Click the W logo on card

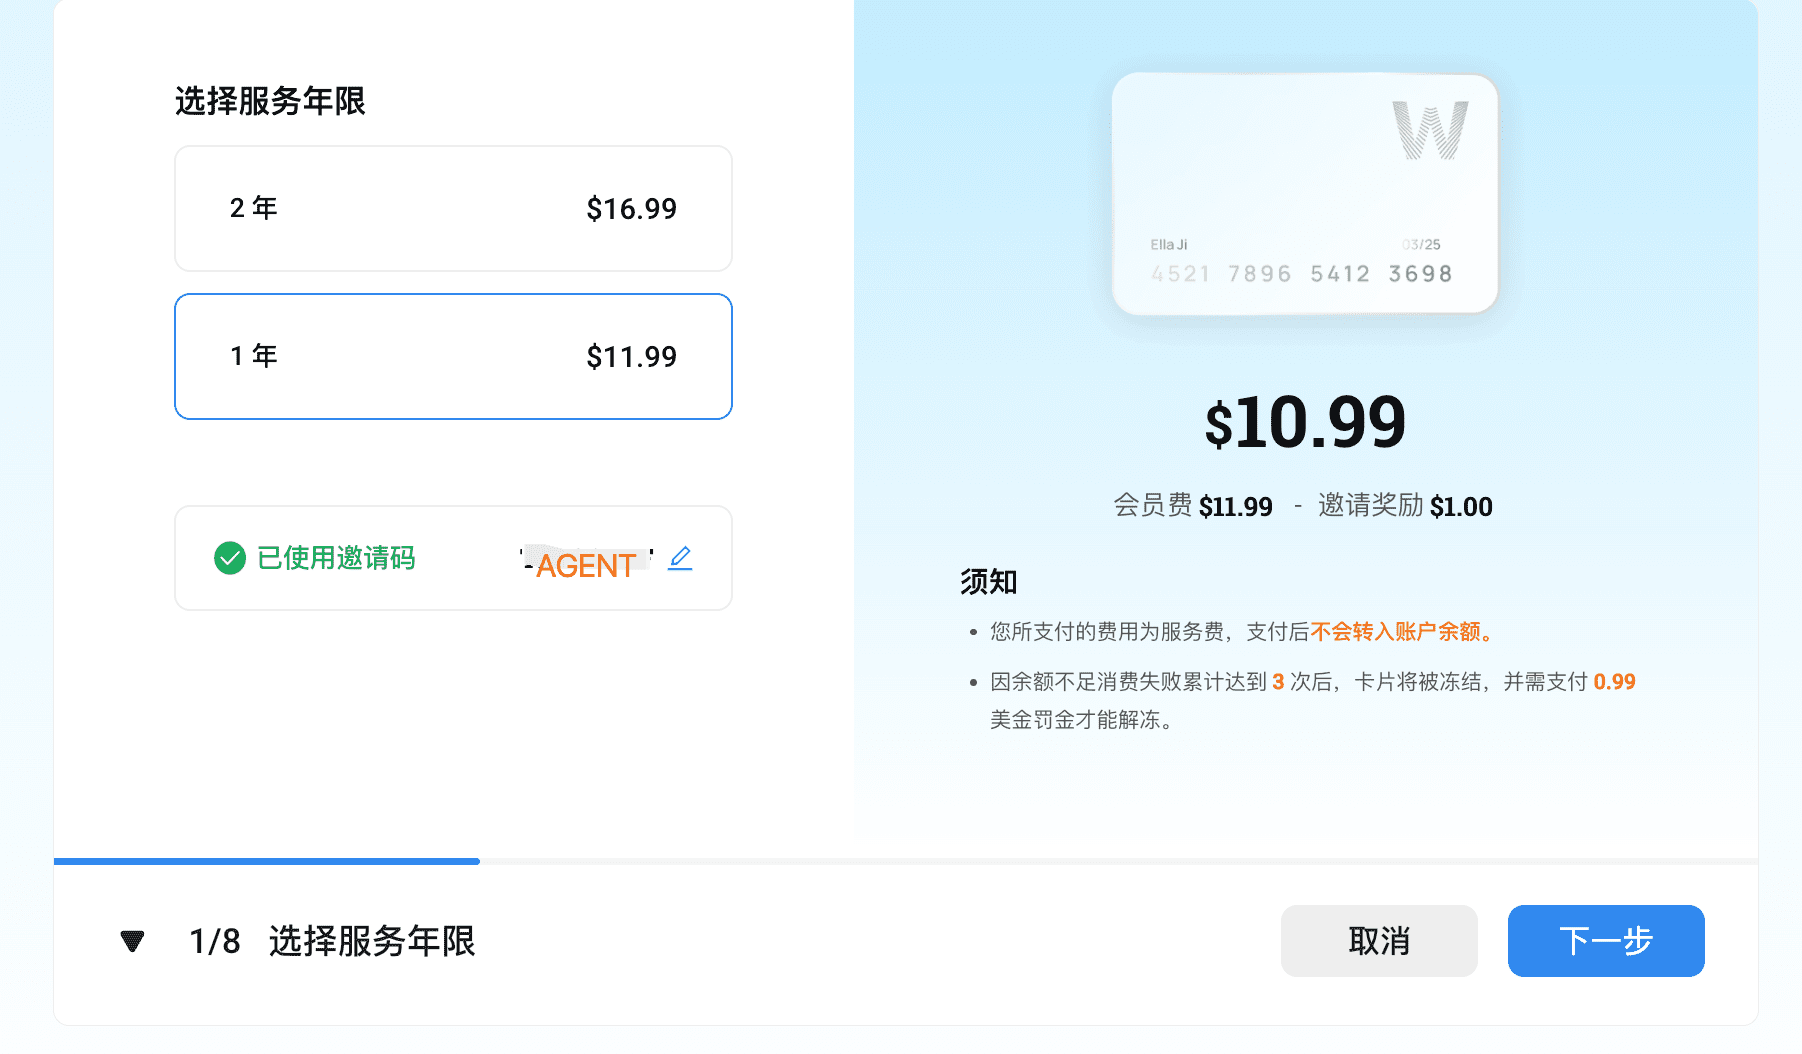pos(1430,130)
